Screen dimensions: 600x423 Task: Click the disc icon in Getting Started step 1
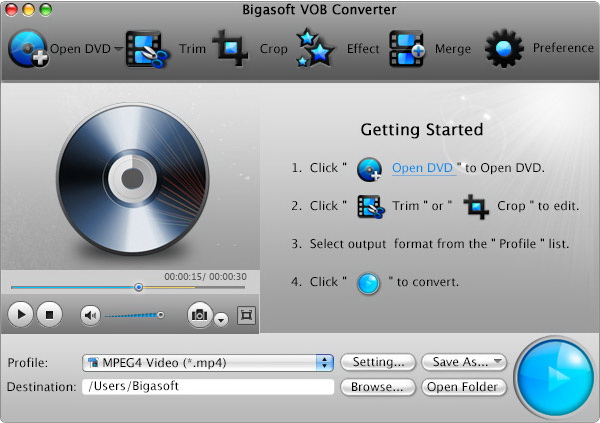tap(369, 169)
